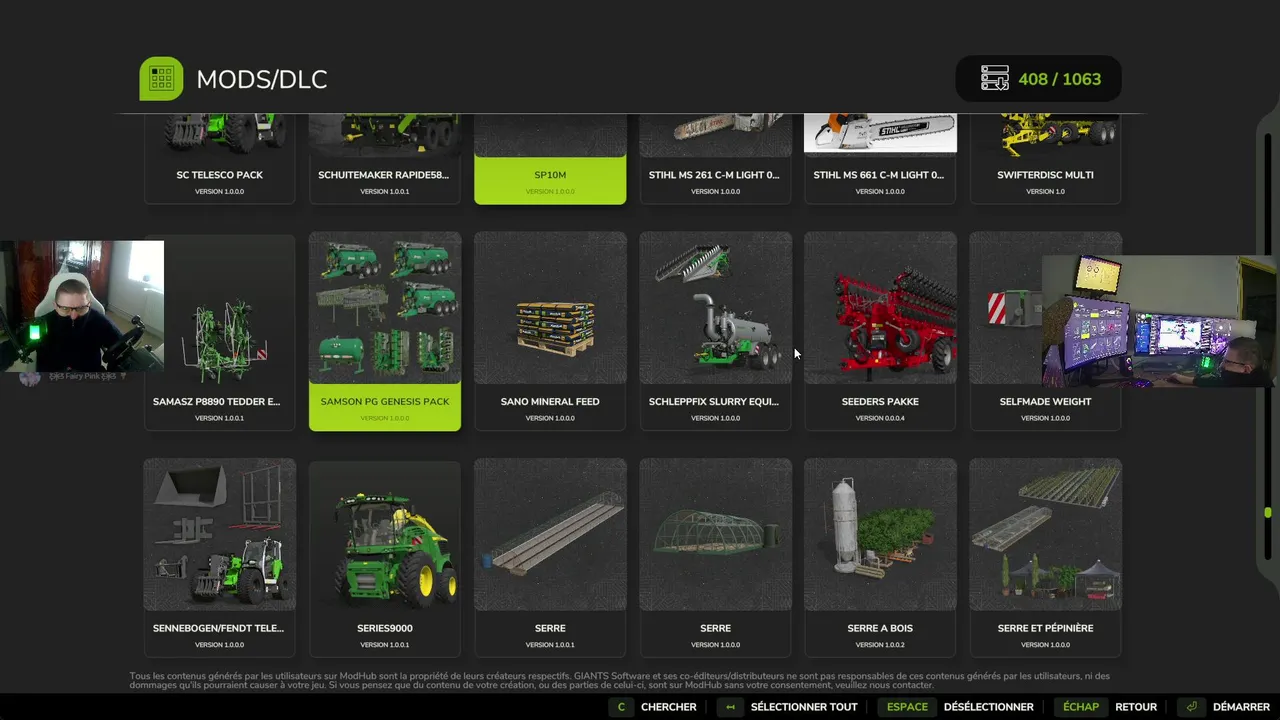This screenshot has width=1280, height=720.
Task: Select Sennebogen/Fendt Tele thumbnail
Action: point(220,534)
